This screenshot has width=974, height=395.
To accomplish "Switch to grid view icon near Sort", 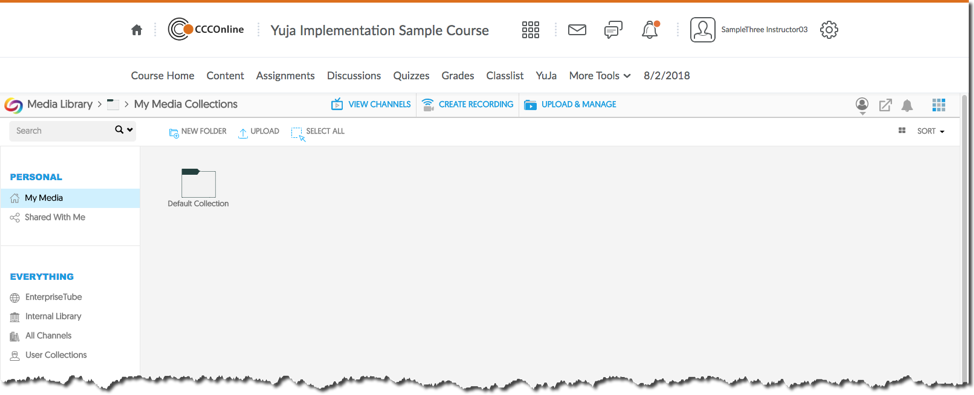I will [902, 131].
